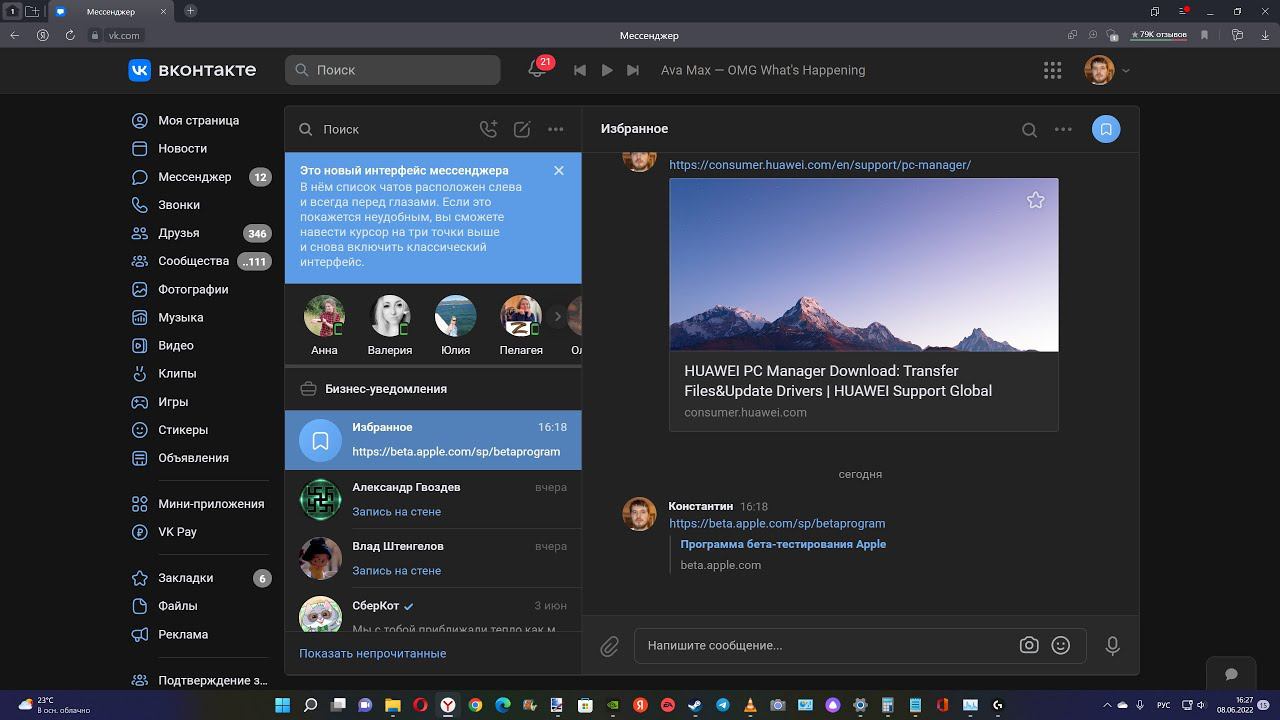Screen dimensions: 1280x720
Task: Skip to the next music track
Action: point(633,70)
